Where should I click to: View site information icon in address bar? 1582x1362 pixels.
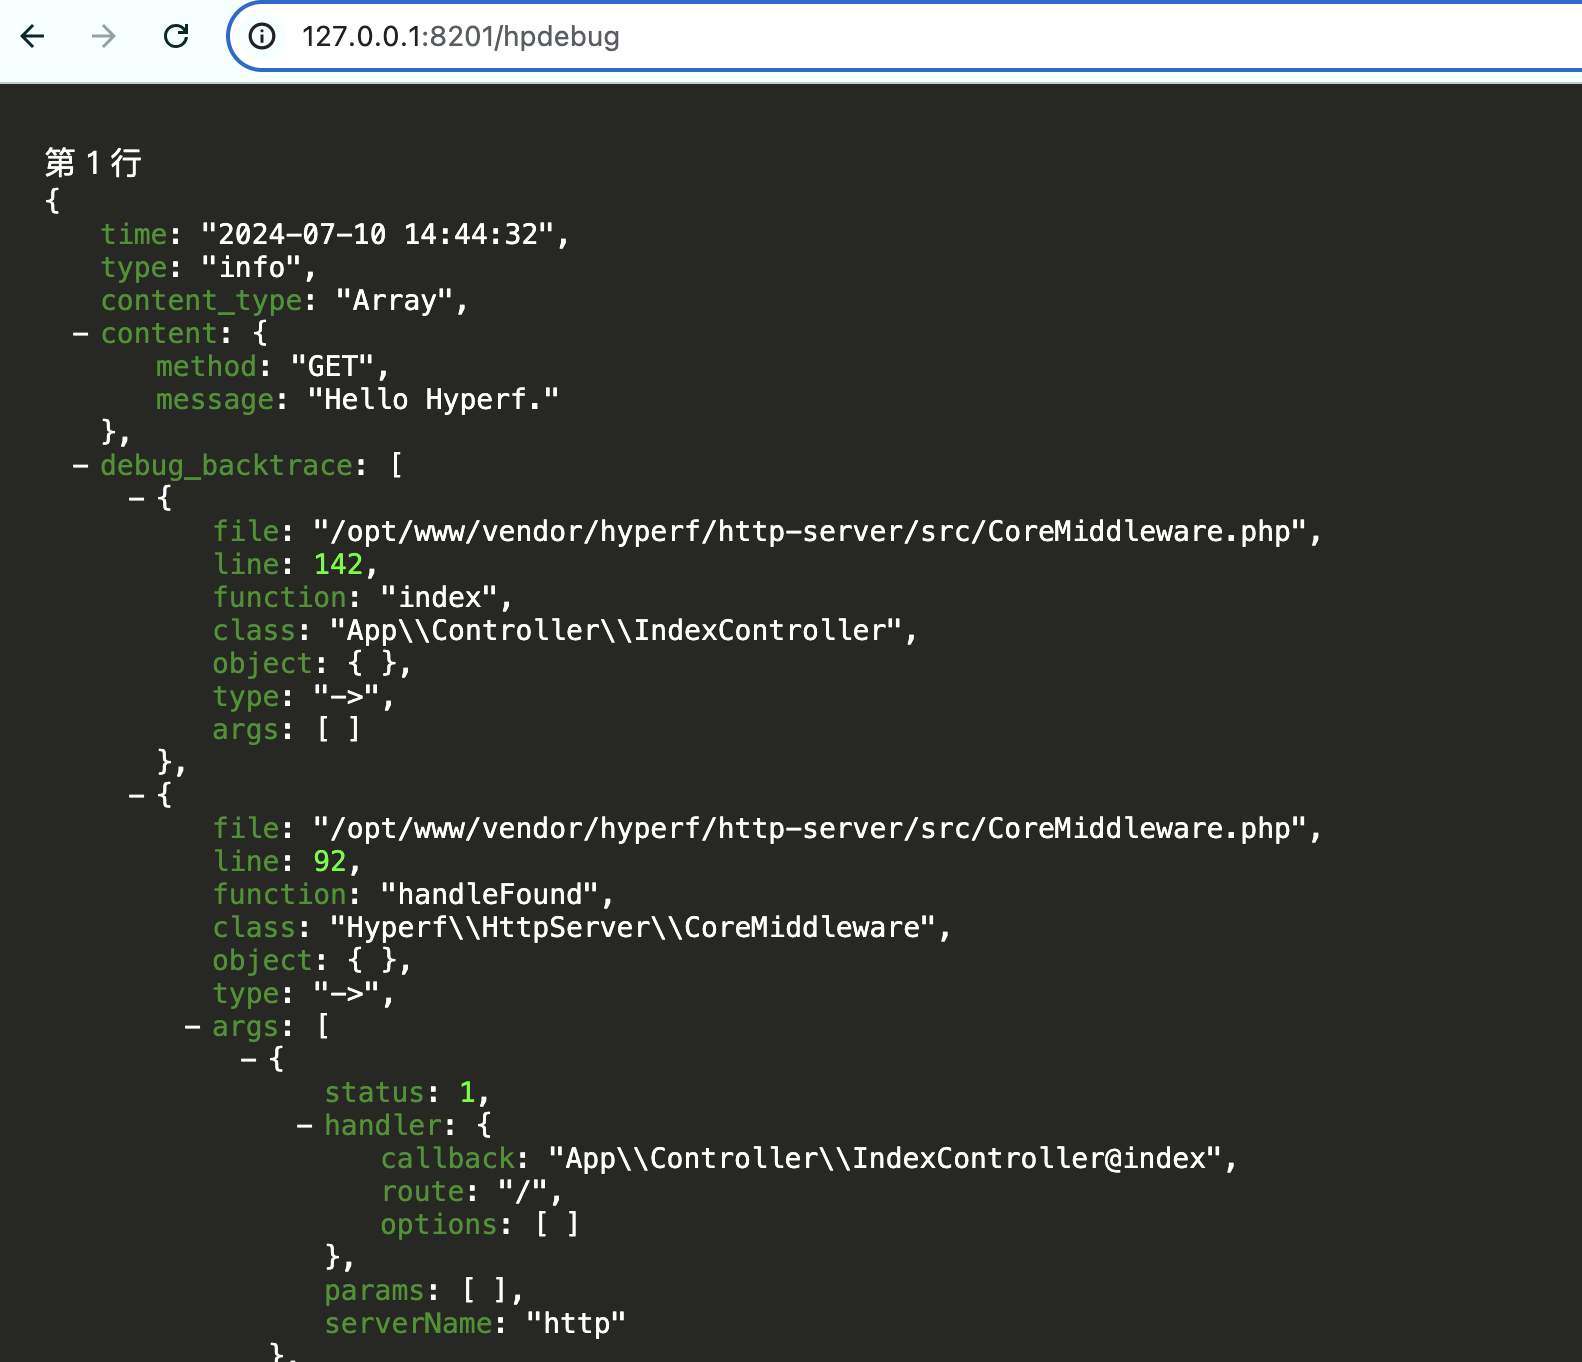[262, 37]
